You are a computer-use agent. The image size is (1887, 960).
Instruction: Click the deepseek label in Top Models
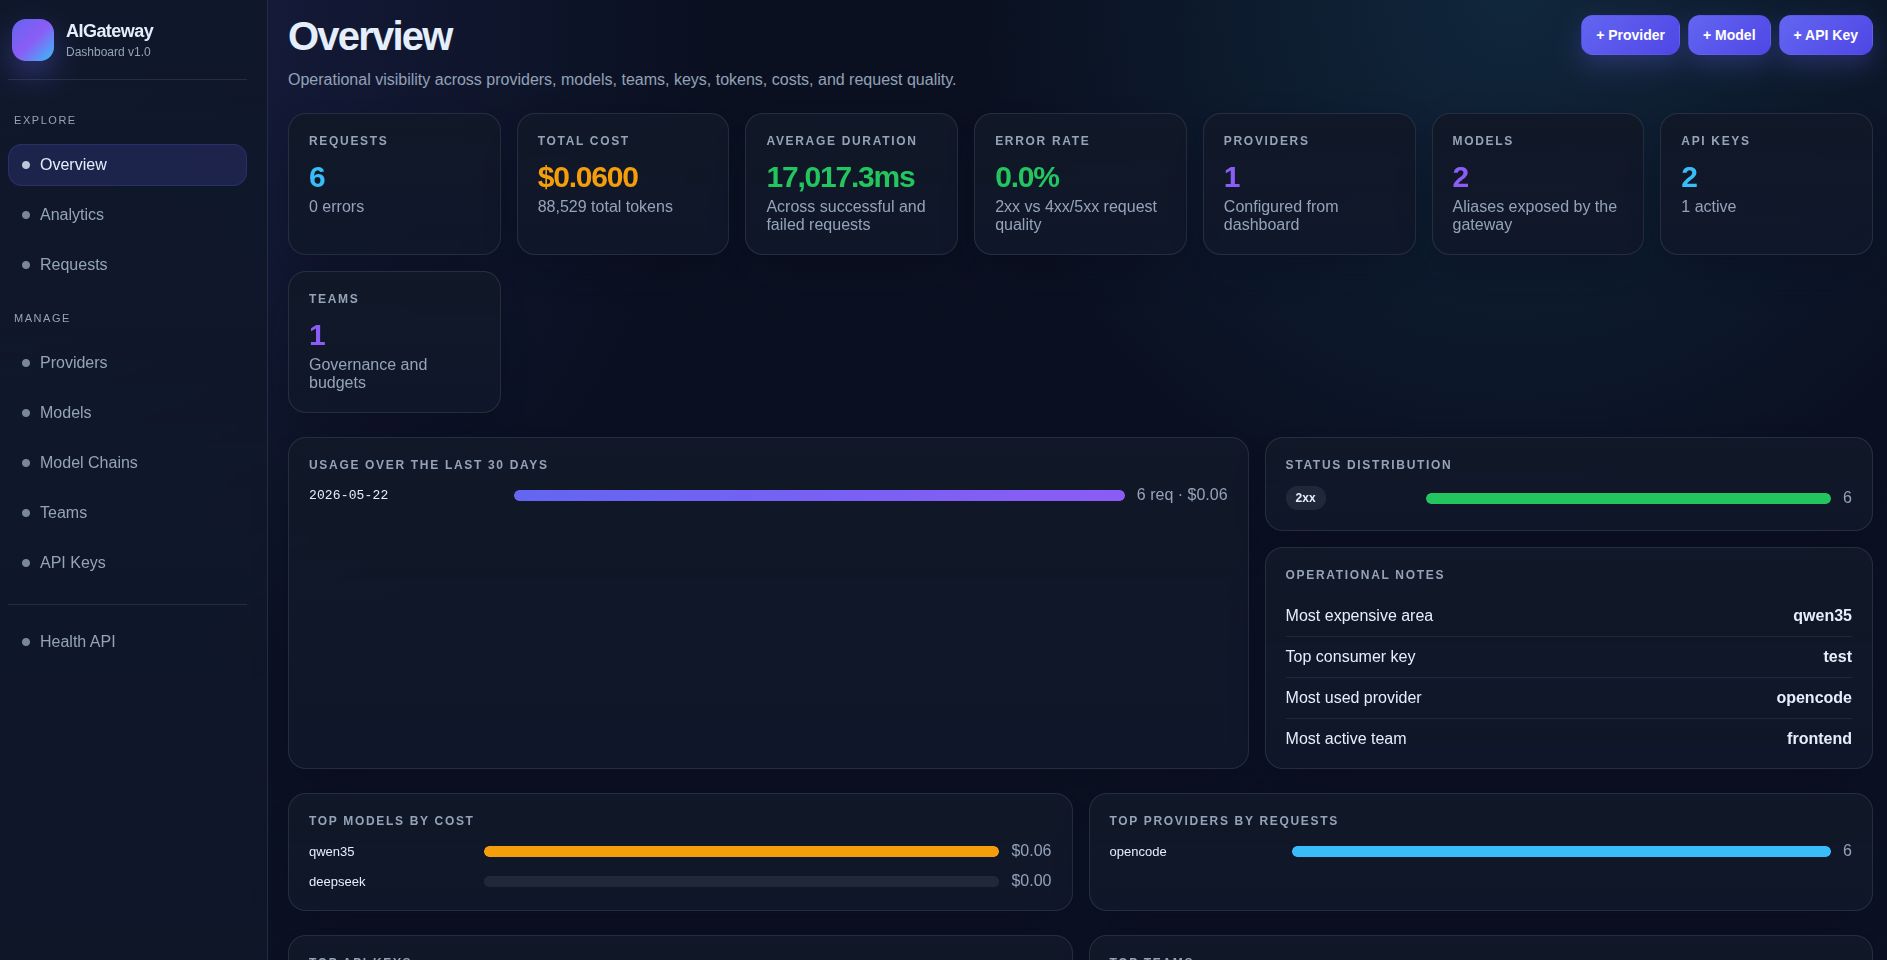tap(337, 882)
